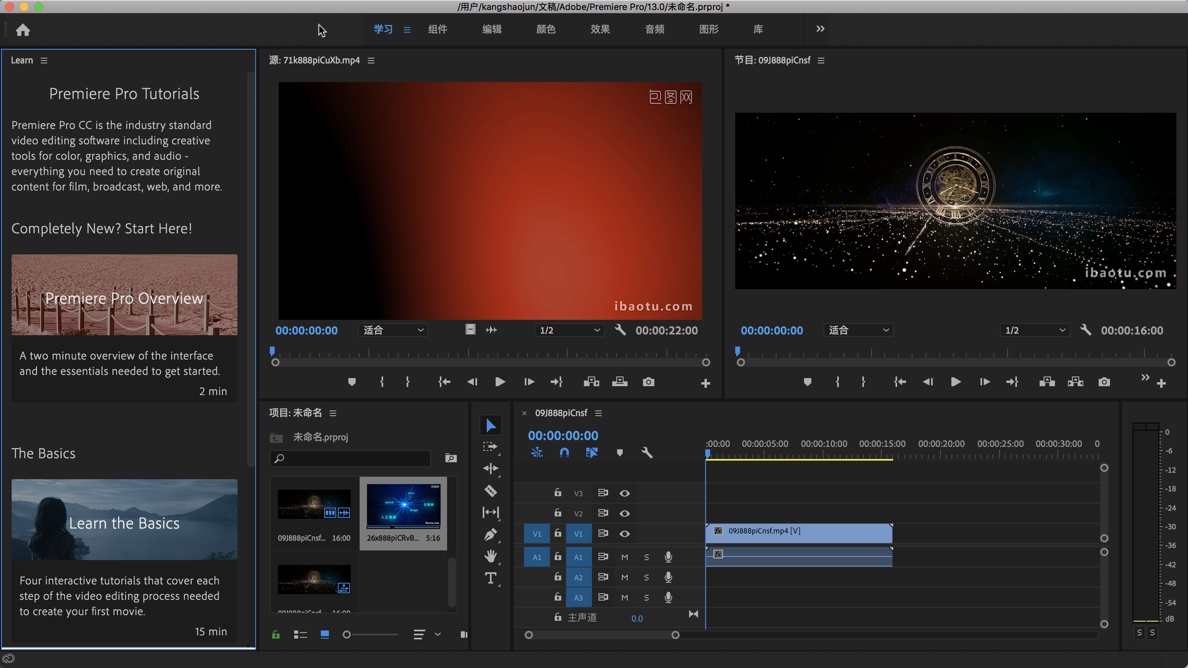Select the Razor tool
Viewport: 1188px width, 668px height.
pos(491,491)
